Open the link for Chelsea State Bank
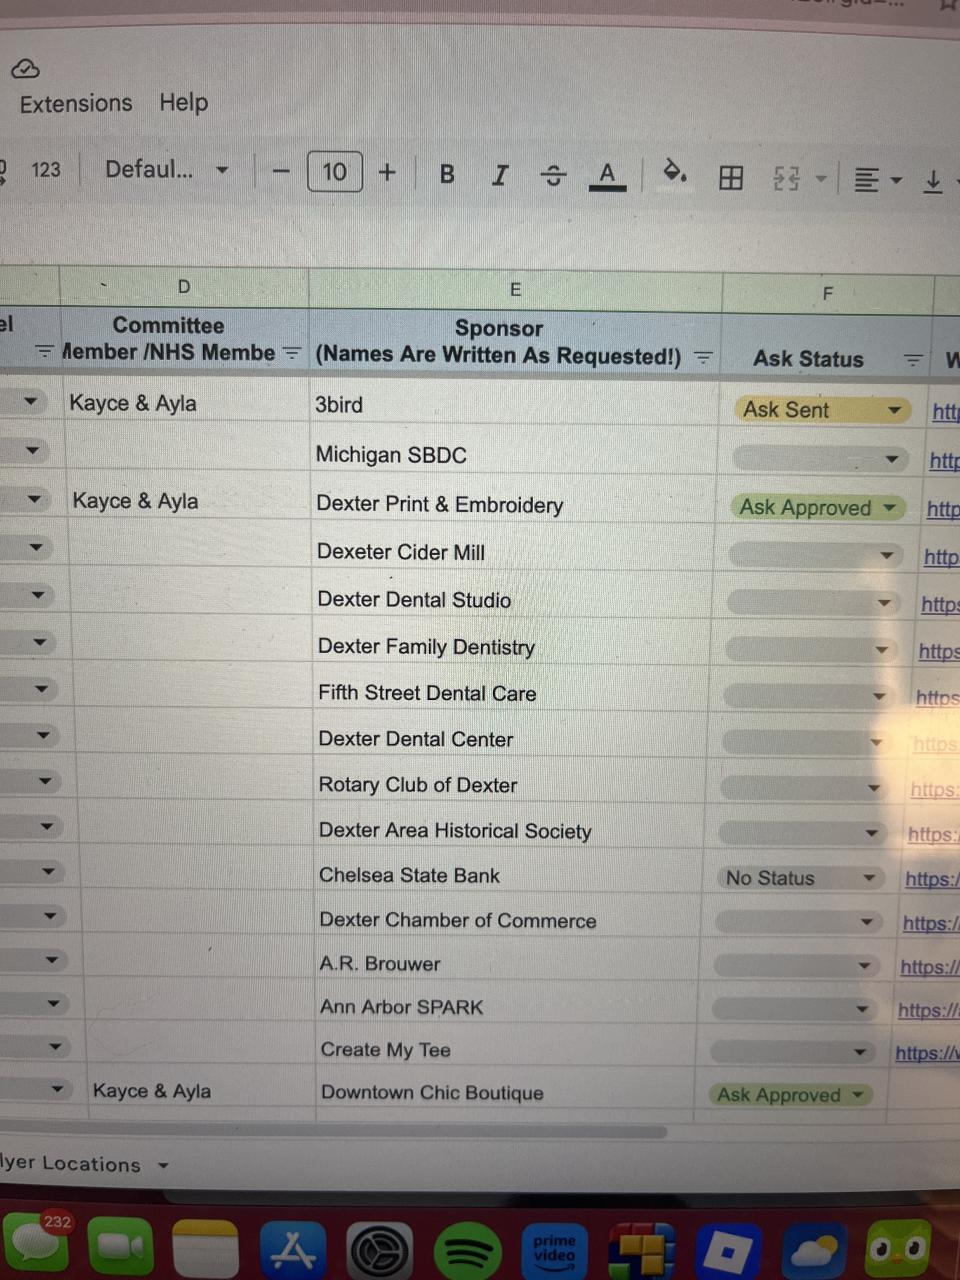 pos(932,879)
